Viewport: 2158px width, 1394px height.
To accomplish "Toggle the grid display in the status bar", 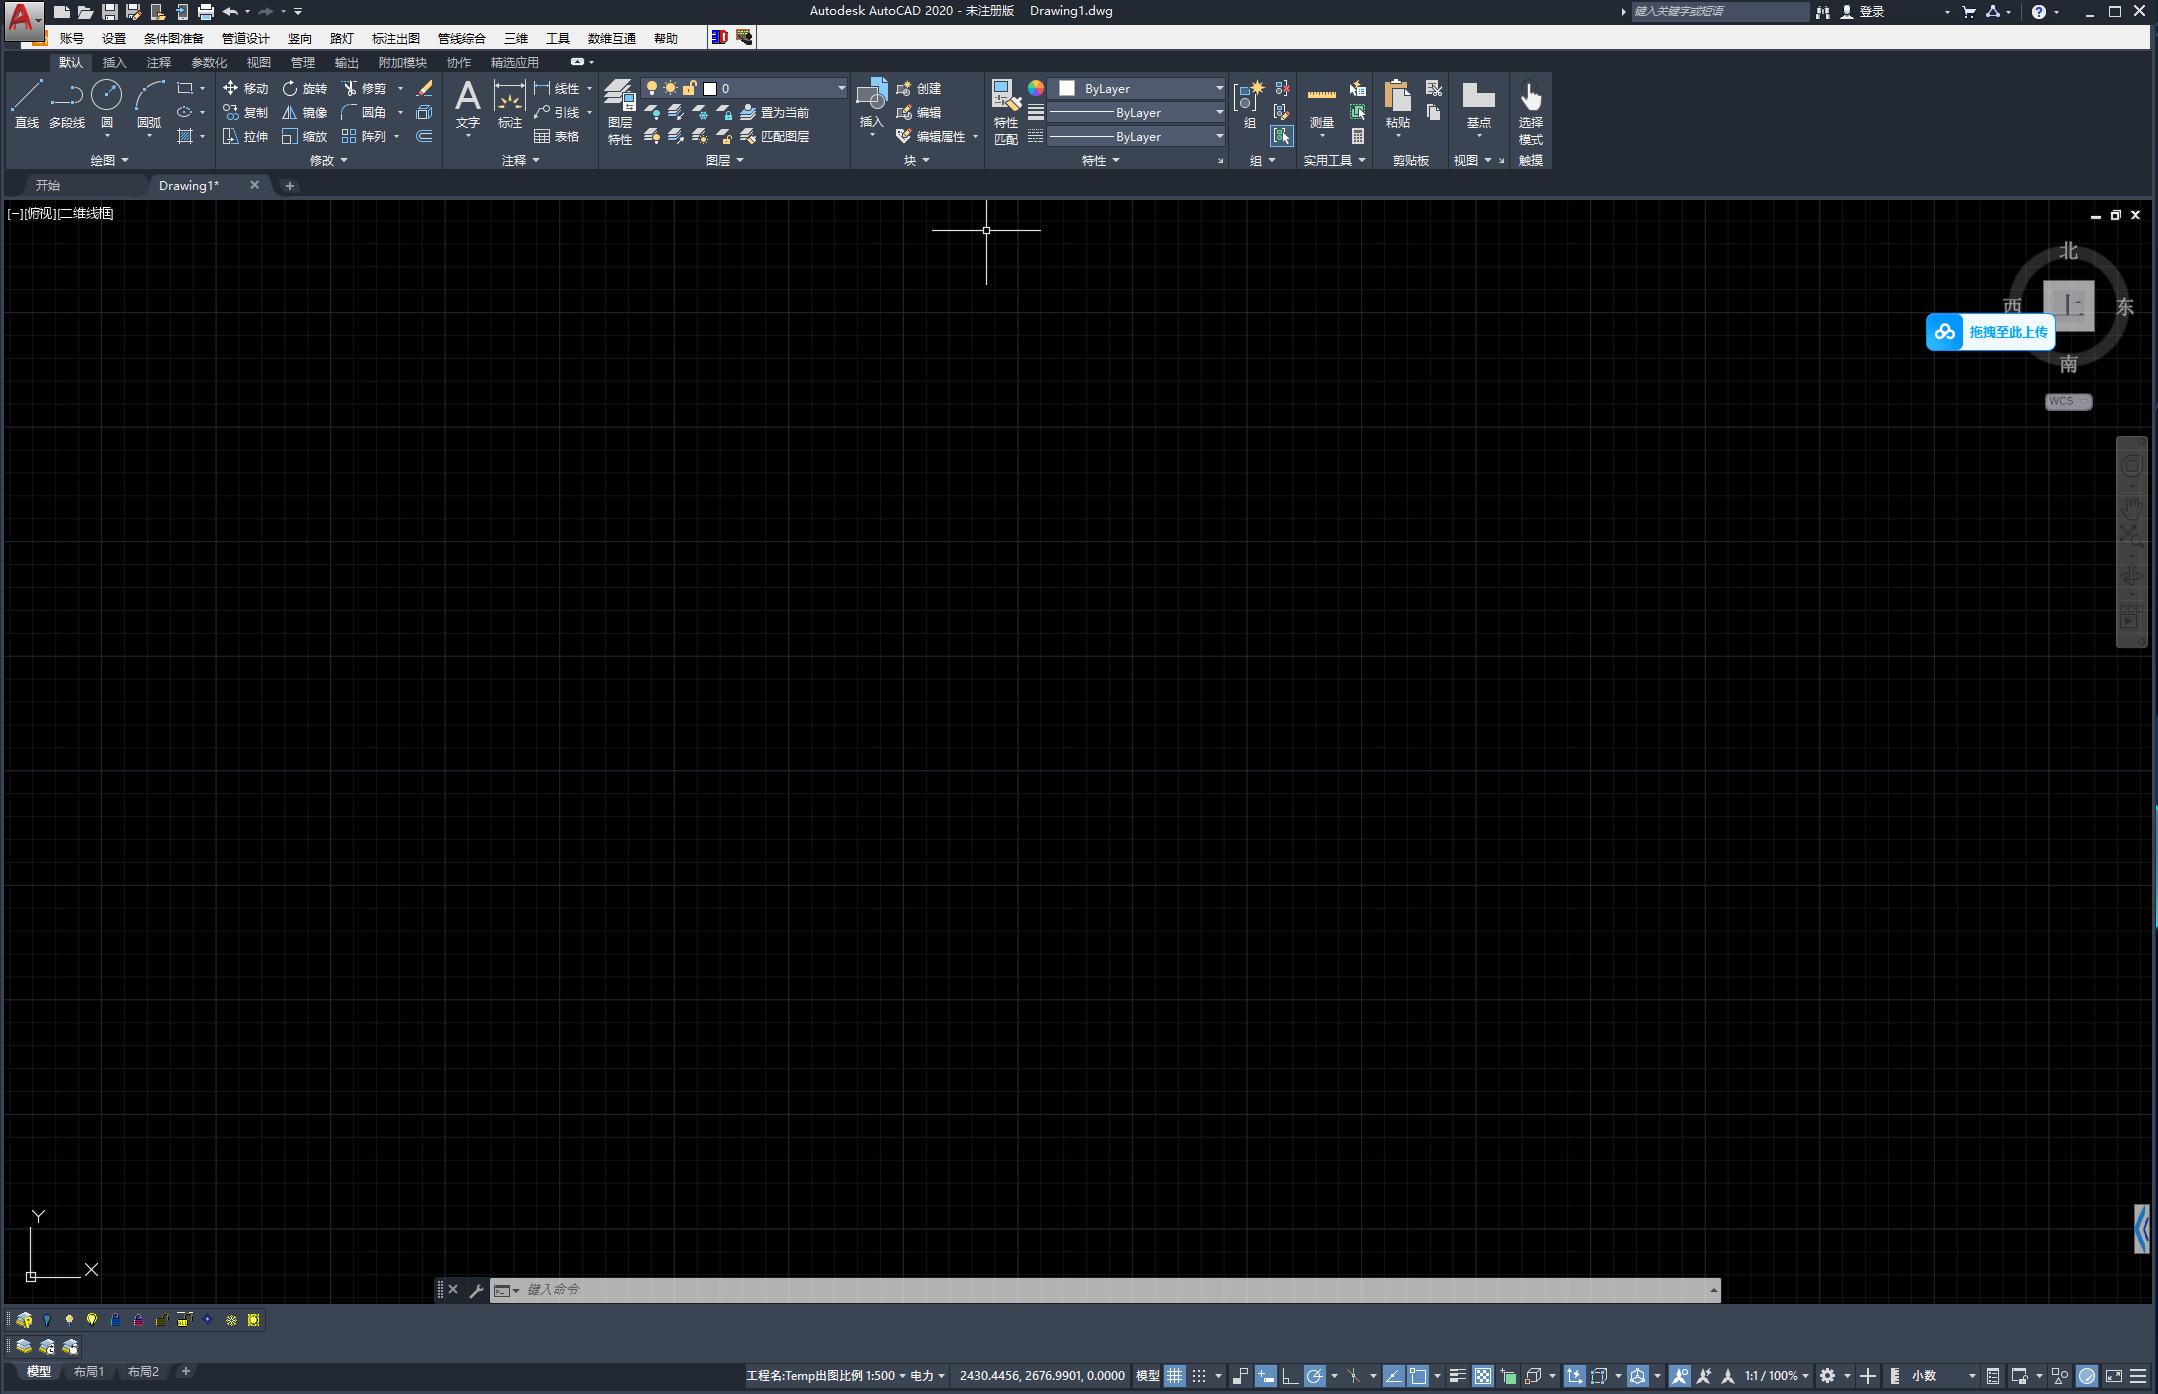I will click(x=1174, y=1376).
